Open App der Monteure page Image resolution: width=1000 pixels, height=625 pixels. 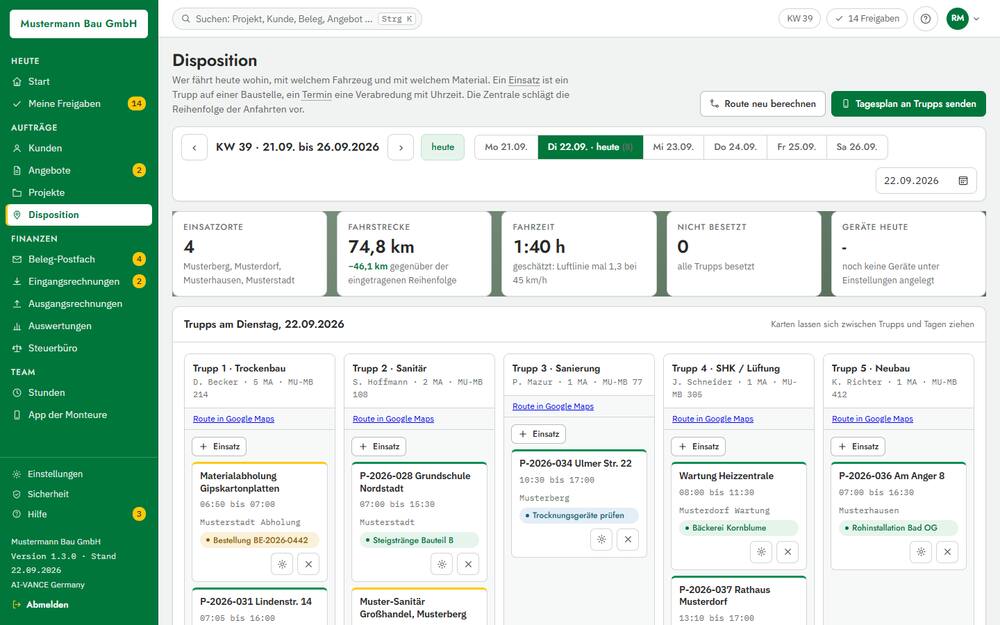pyautogui.click(x=79, y=415)
